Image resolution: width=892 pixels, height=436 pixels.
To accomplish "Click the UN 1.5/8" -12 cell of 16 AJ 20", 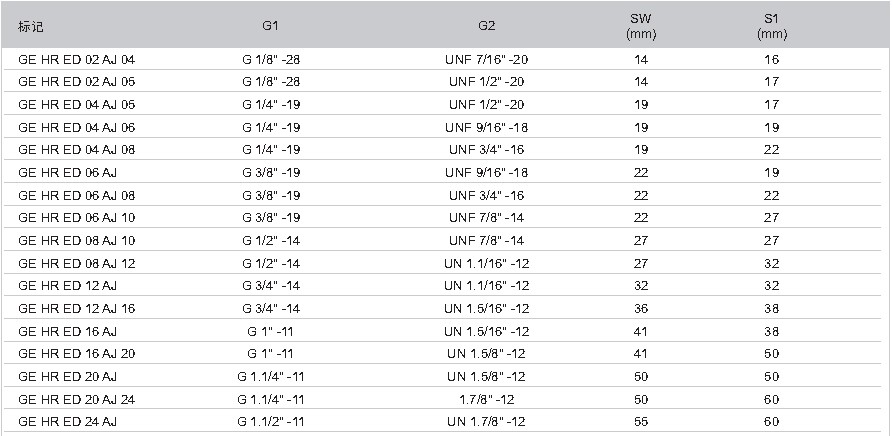I will click(x=486, y=353).
